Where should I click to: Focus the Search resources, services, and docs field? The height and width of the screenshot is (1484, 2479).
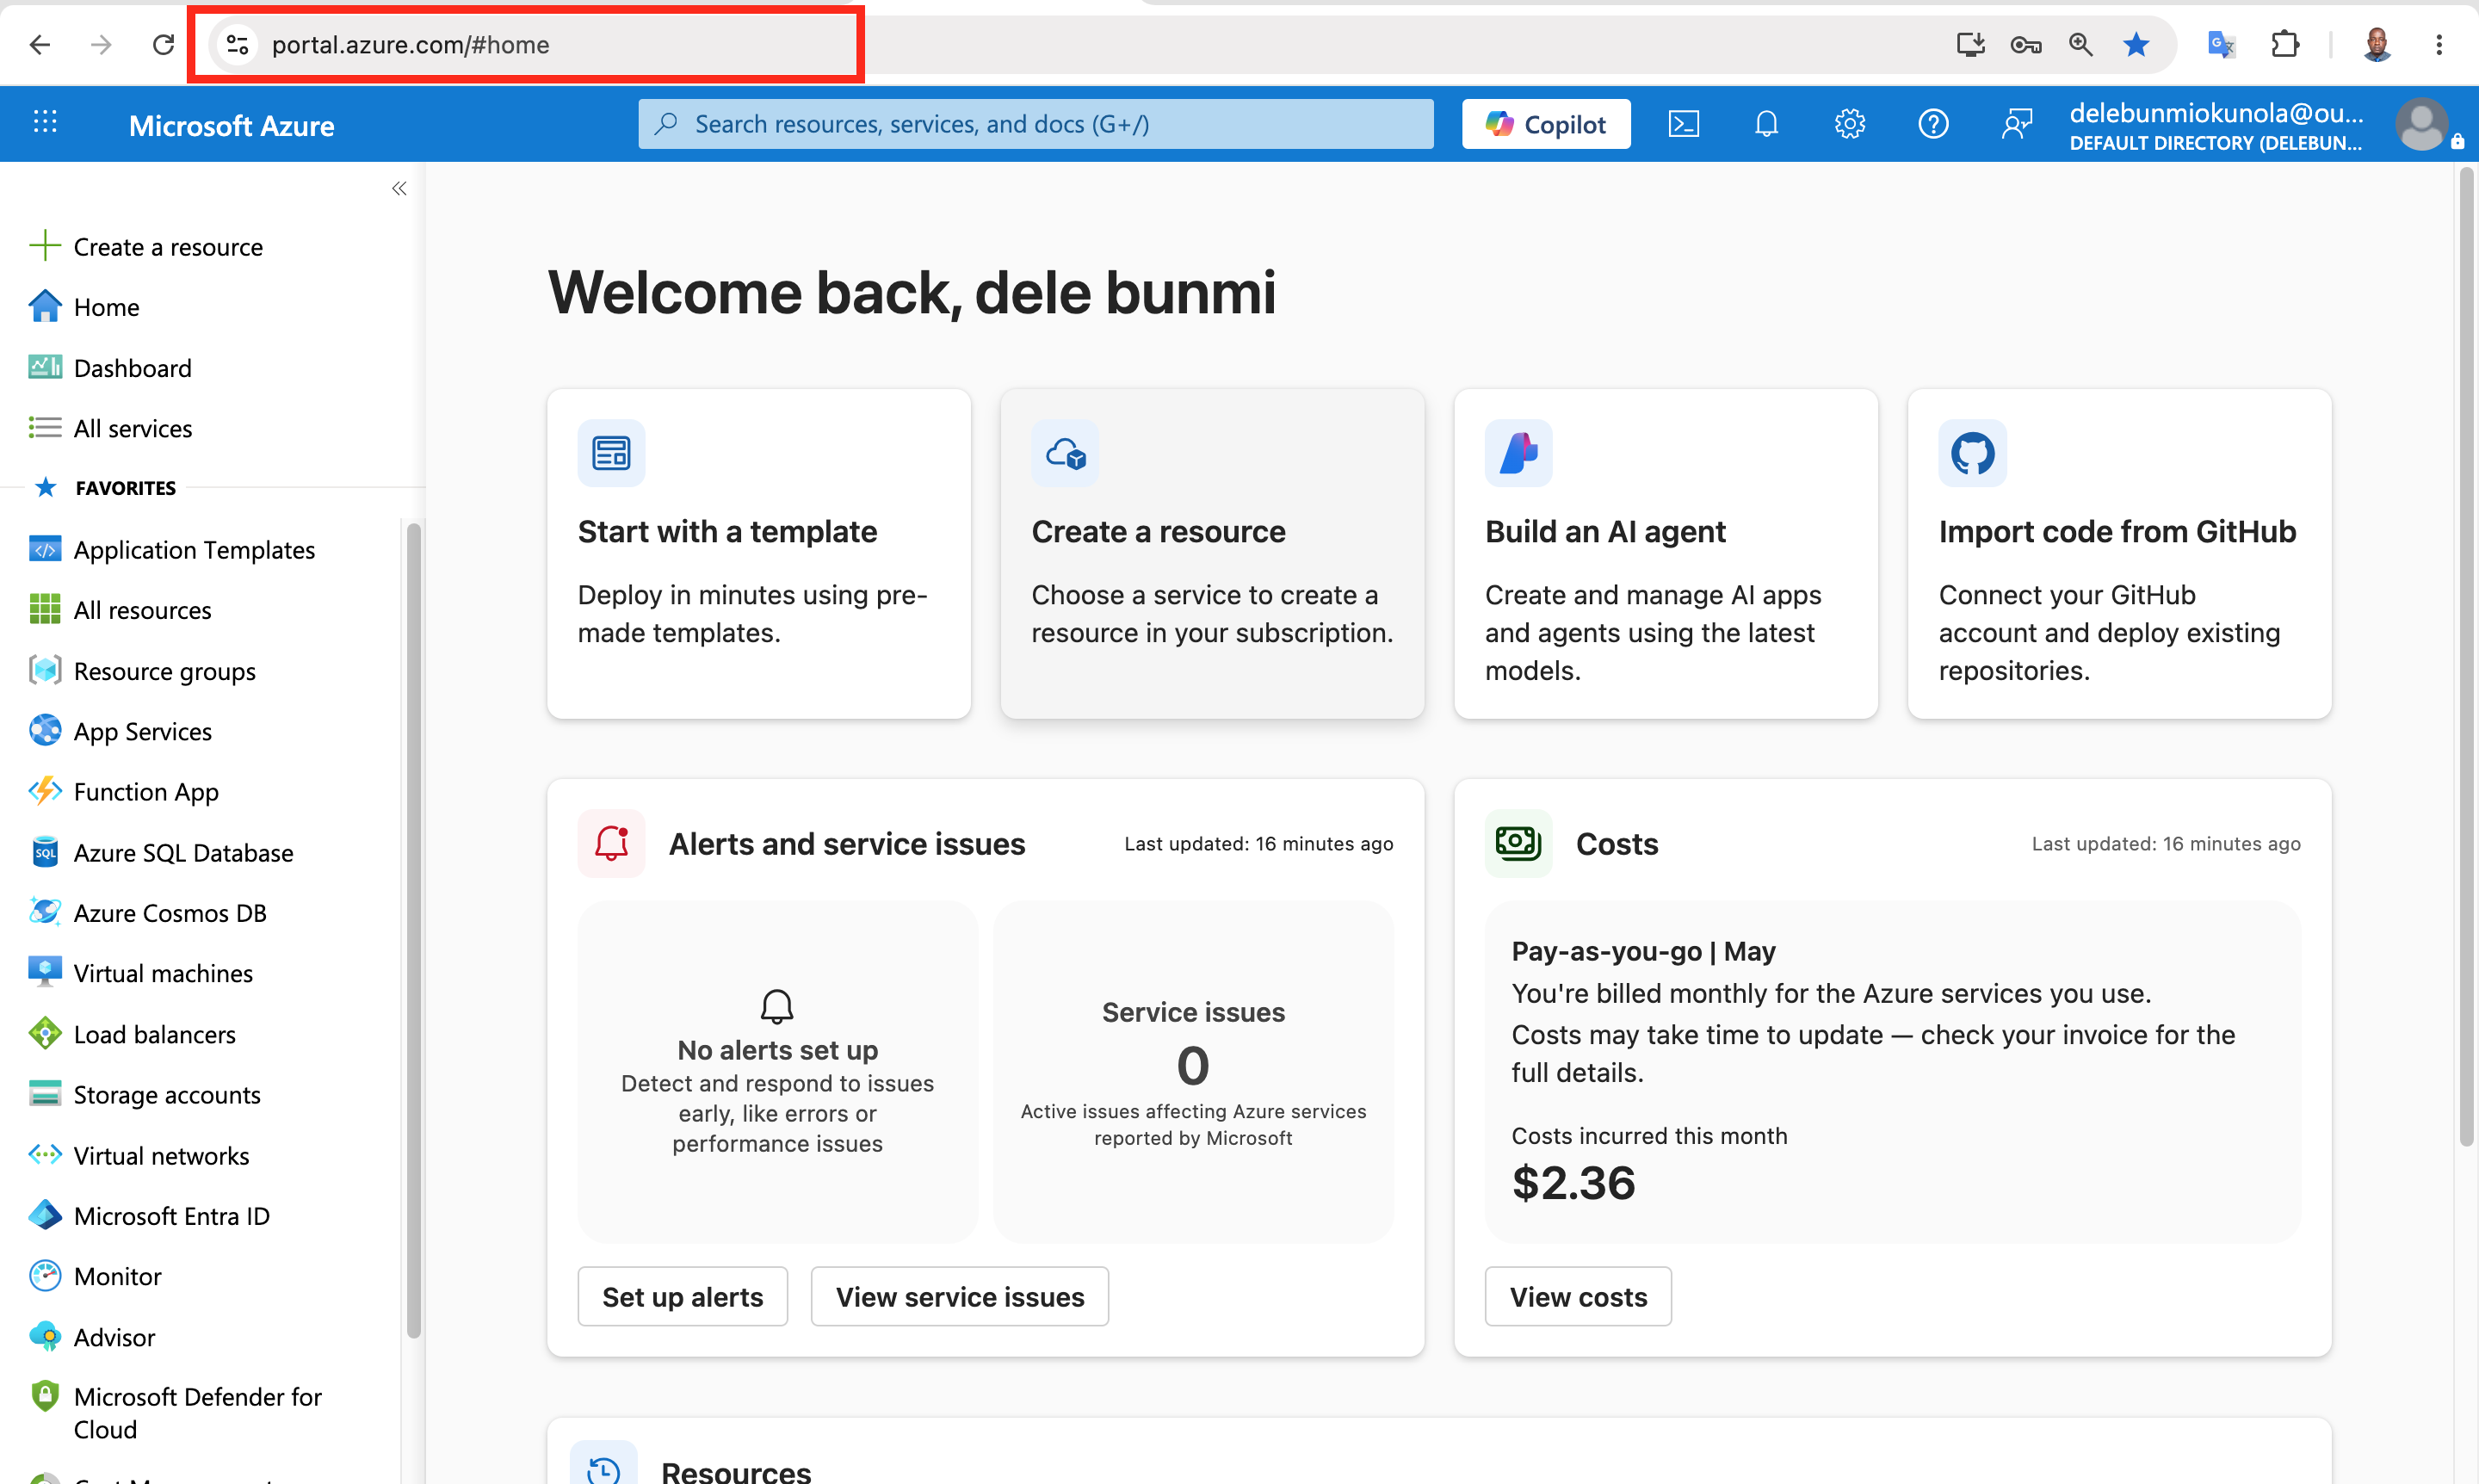[x=1035, y=124]
